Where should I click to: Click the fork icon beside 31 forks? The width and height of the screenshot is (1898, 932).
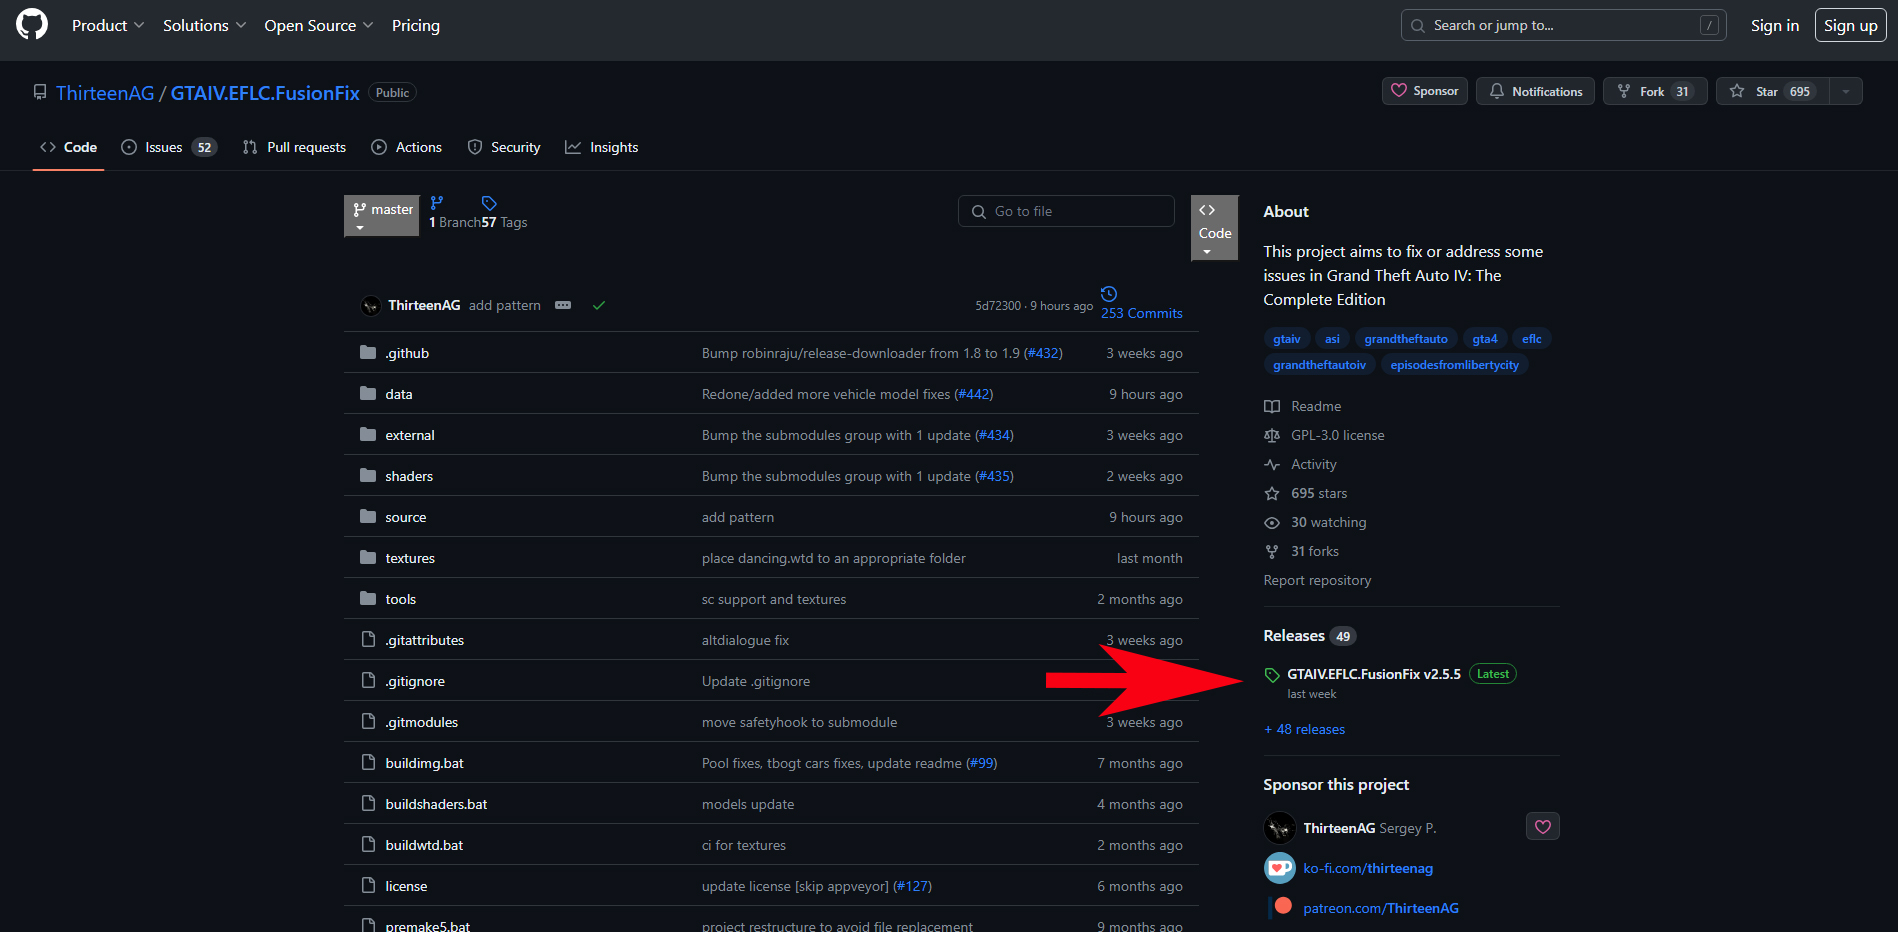[1272, 552]
